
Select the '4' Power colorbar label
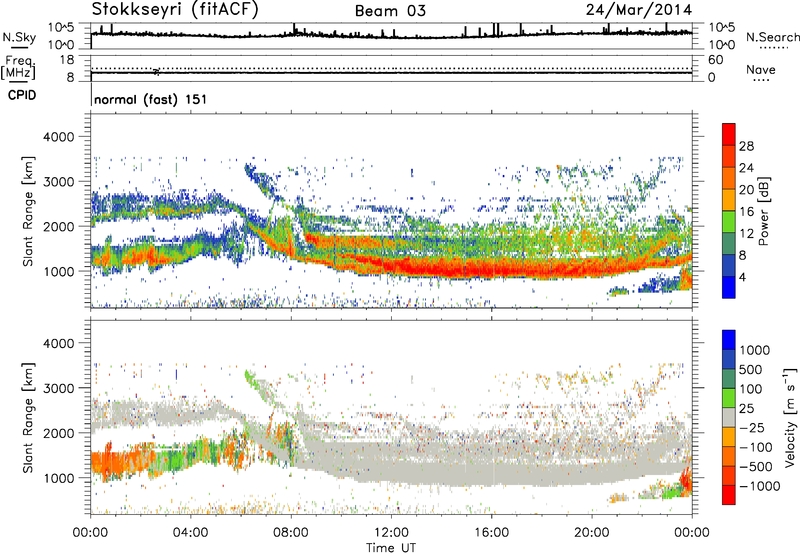click(x=743, y=277)
